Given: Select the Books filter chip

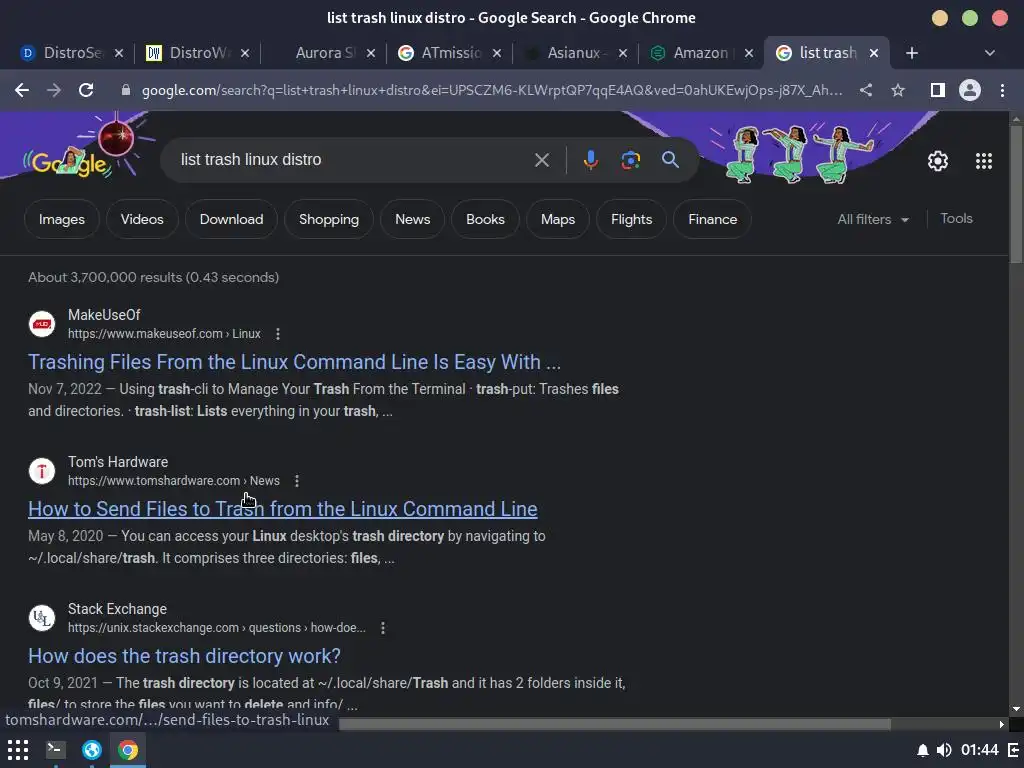Looking at the screenshot, I should click(x=485, y=219).
